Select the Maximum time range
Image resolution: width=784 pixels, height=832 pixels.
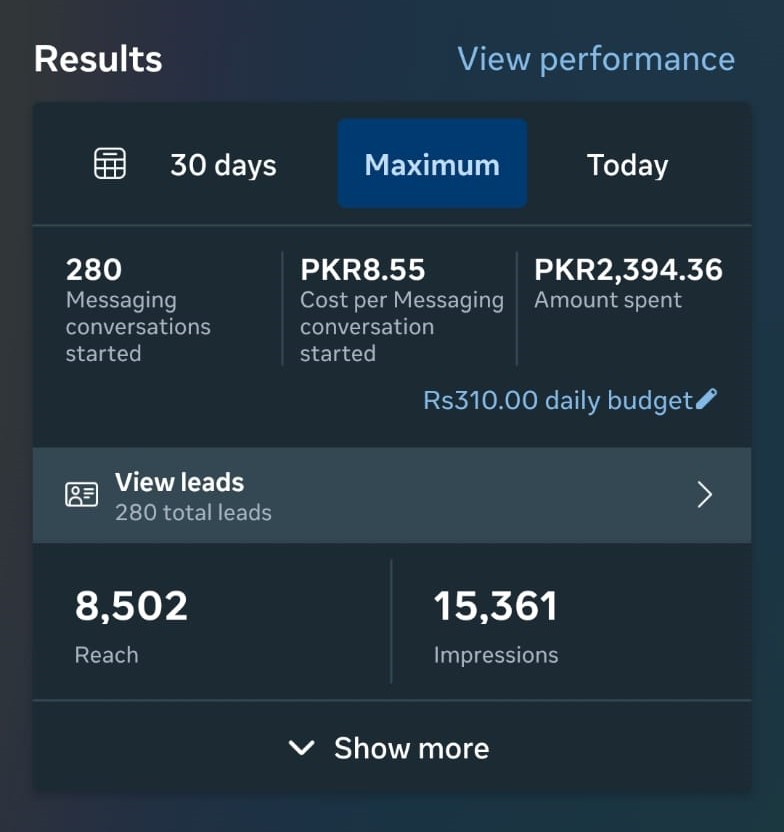click(x=431, y=163)
